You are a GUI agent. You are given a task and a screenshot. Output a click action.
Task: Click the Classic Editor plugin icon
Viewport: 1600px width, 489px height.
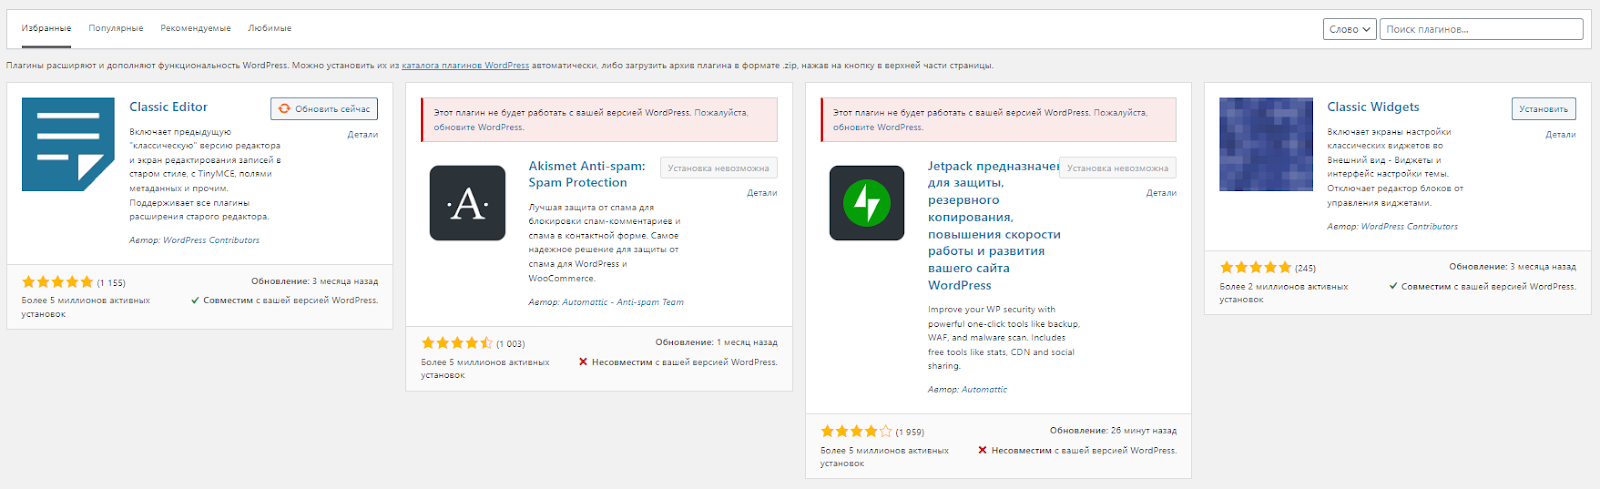pyautogui.click(x=68, y=144)
